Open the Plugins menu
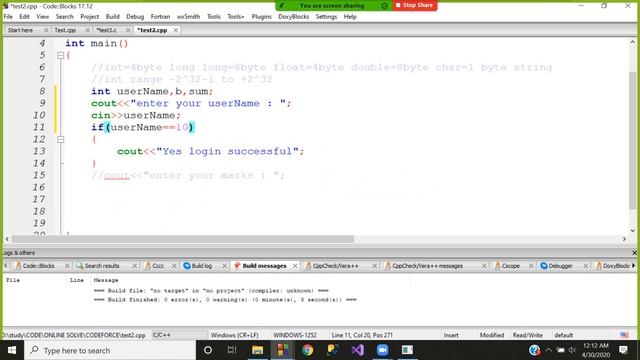 tap(261, 17)
